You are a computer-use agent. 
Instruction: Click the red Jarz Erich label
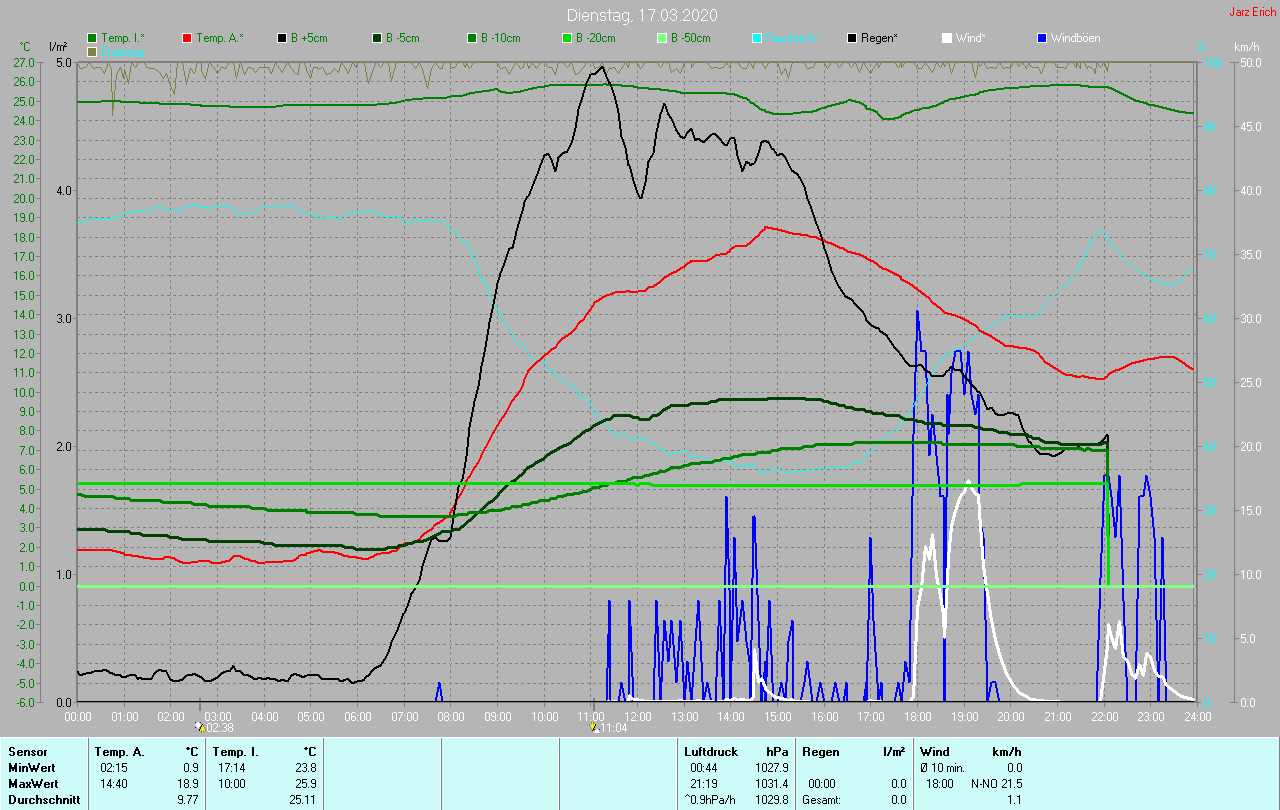pyautogui.click(x=1252, y=12)
